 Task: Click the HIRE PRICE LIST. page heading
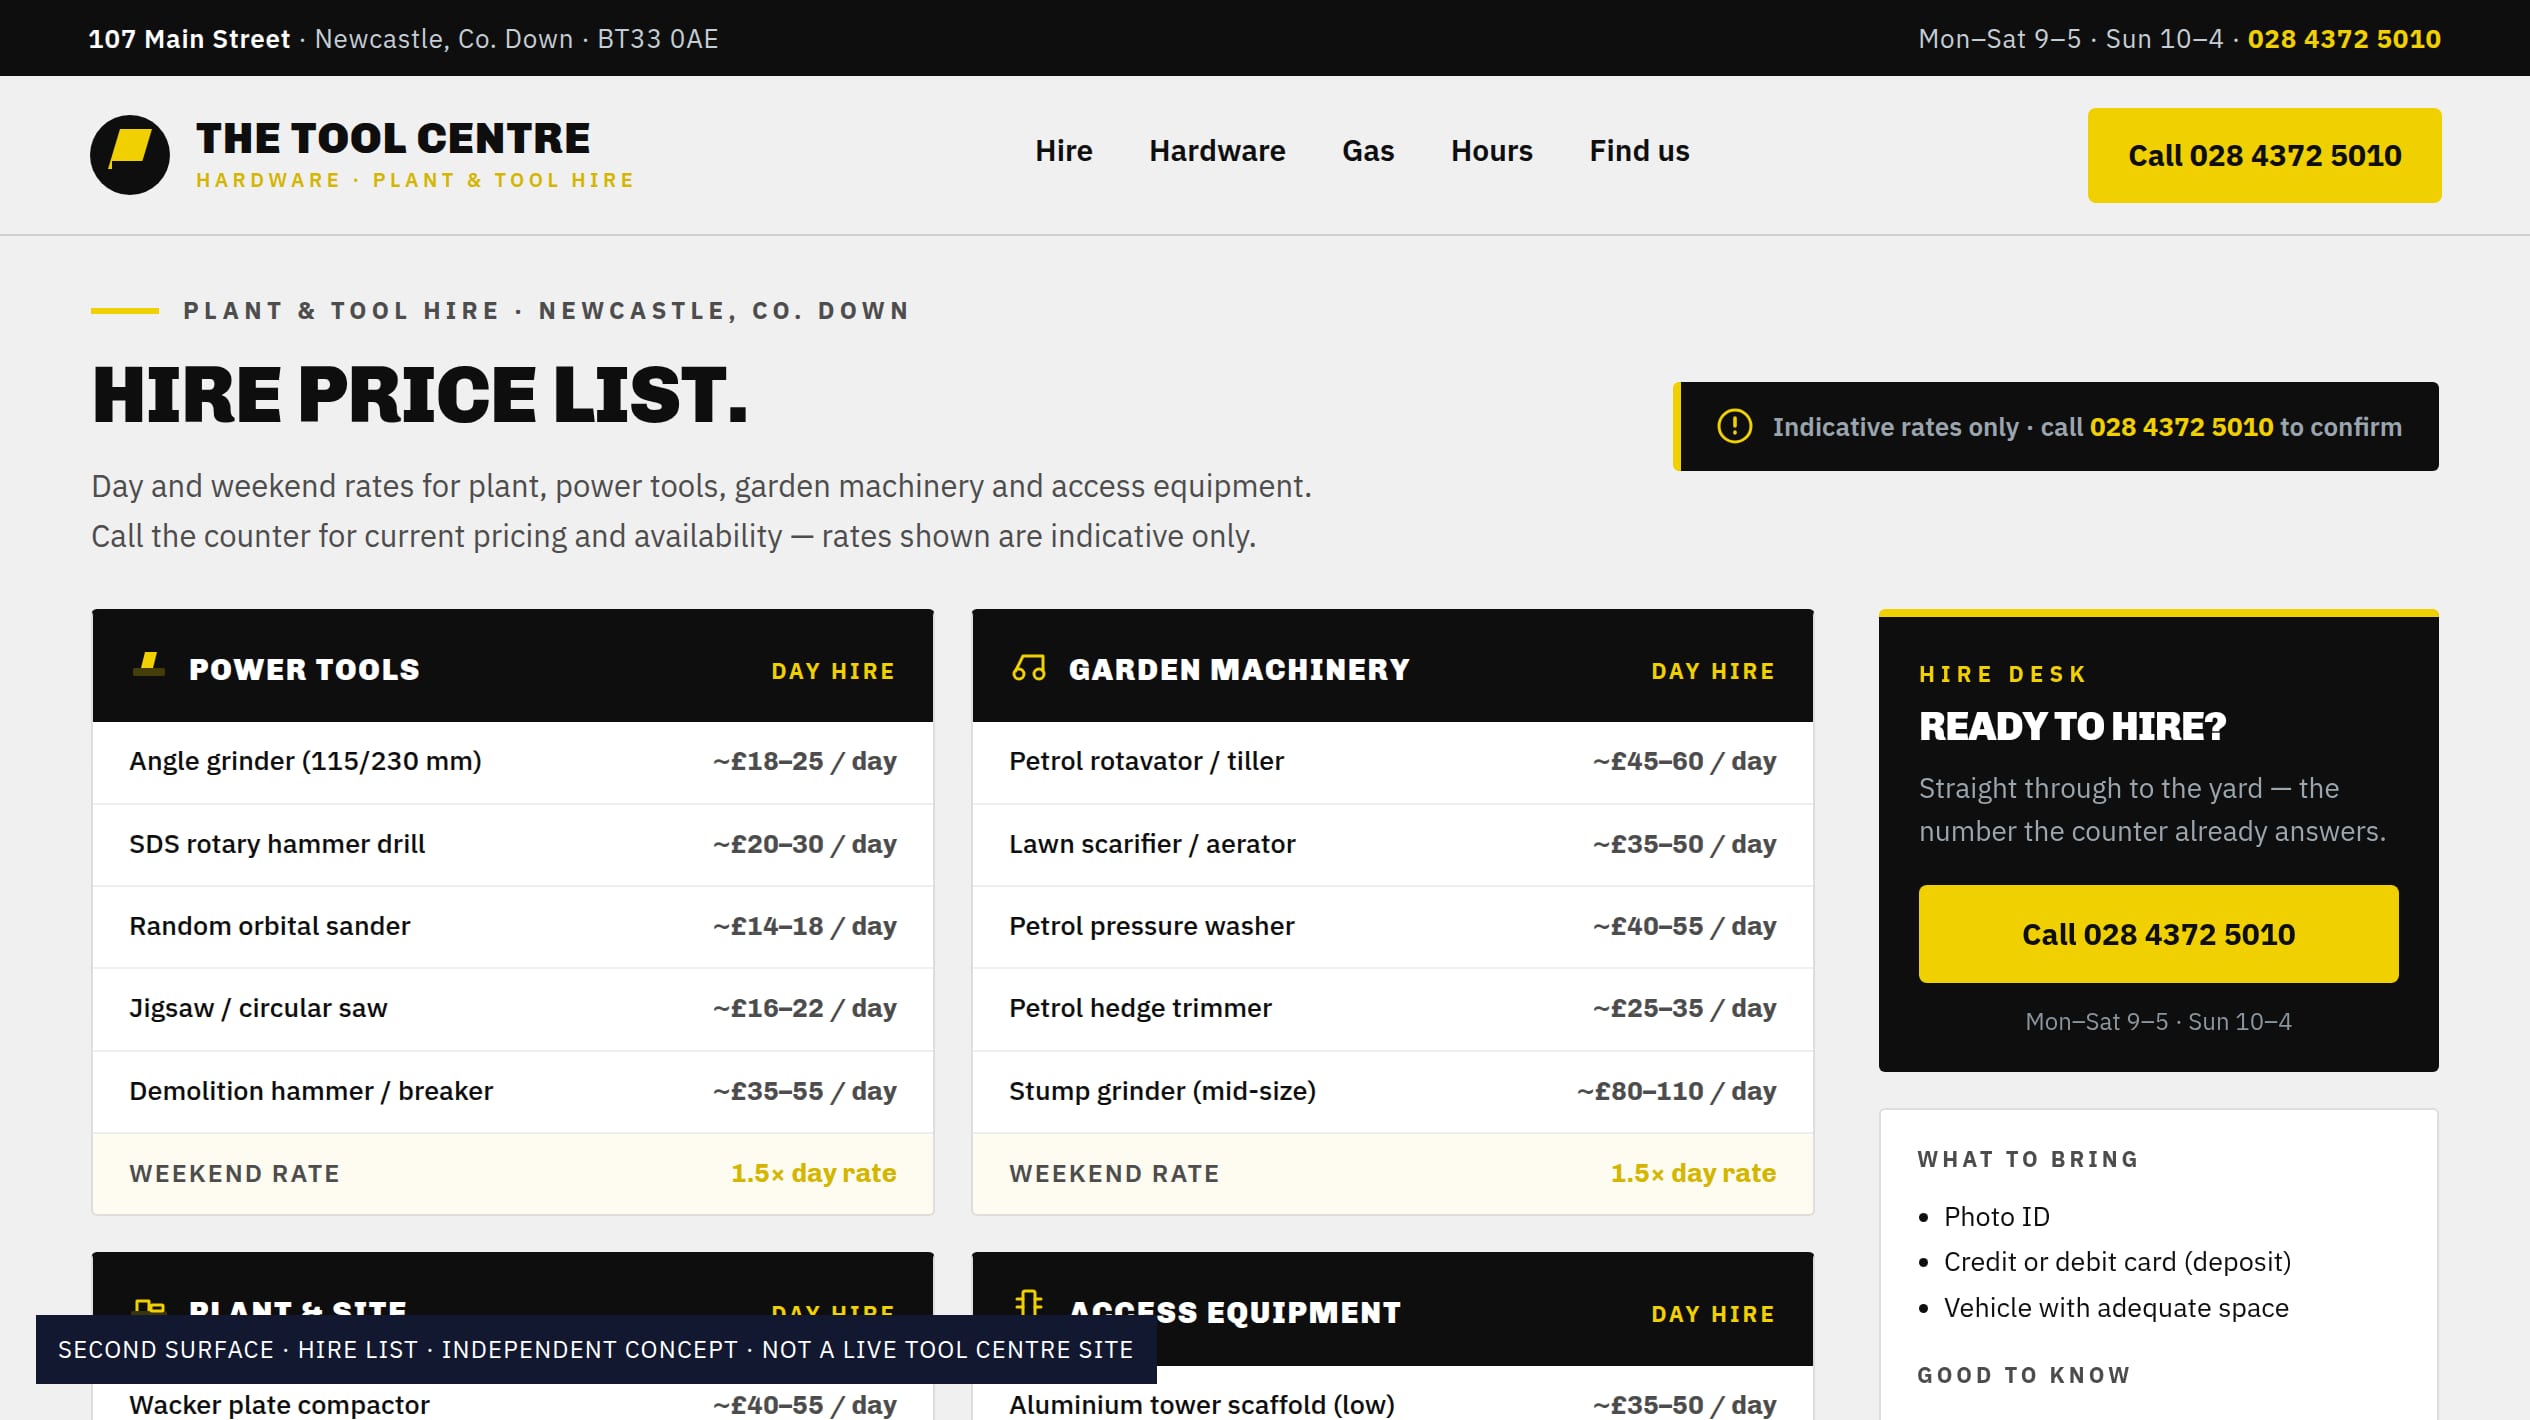pyautogui.click(x=420, y=395)
